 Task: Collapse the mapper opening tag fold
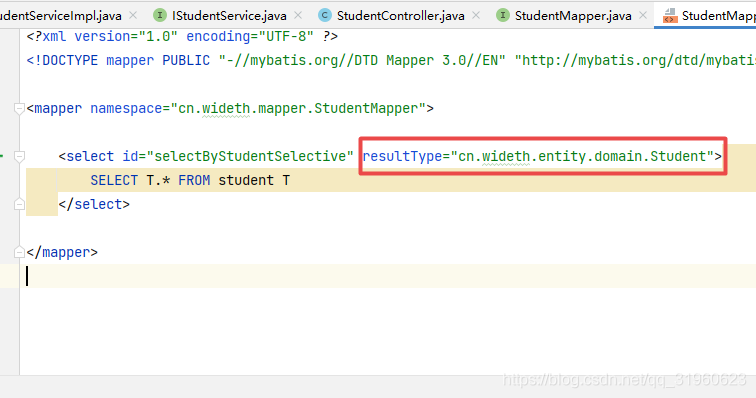19,109
